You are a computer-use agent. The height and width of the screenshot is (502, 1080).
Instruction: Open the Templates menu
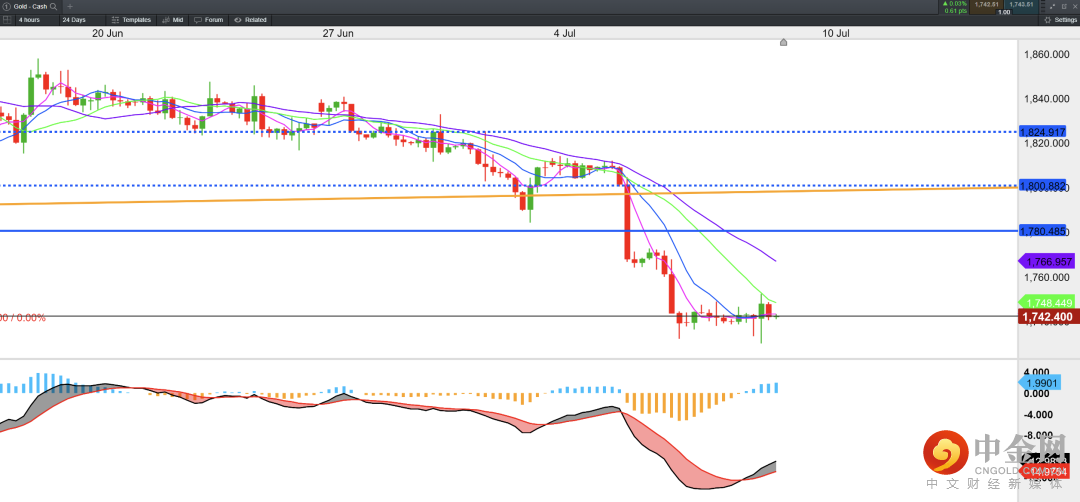[131, 20]
